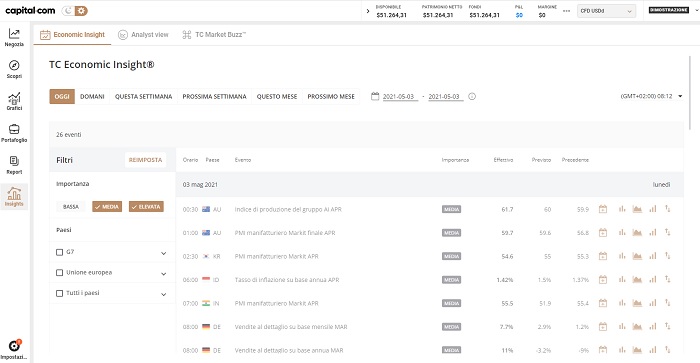The width and height of the screenshot is (700, 363).
Task: Select QUESTA SETTIMANA date filter
Action: [x=143, y=96]
